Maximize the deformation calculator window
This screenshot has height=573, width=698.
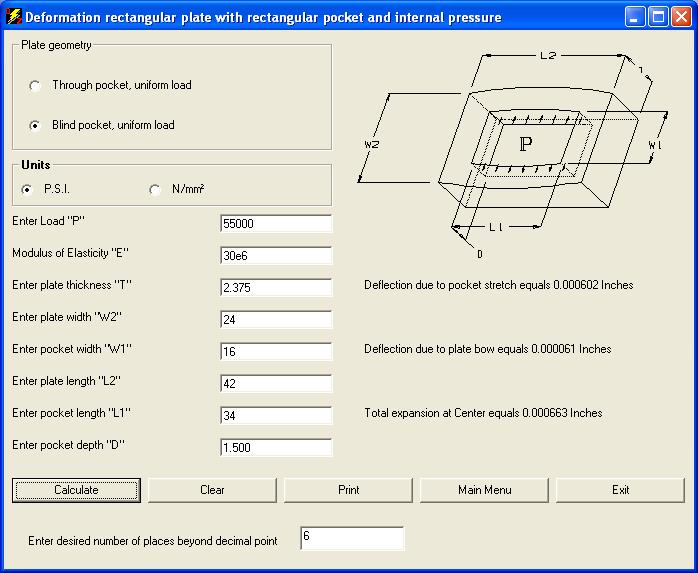click(658, 17)
